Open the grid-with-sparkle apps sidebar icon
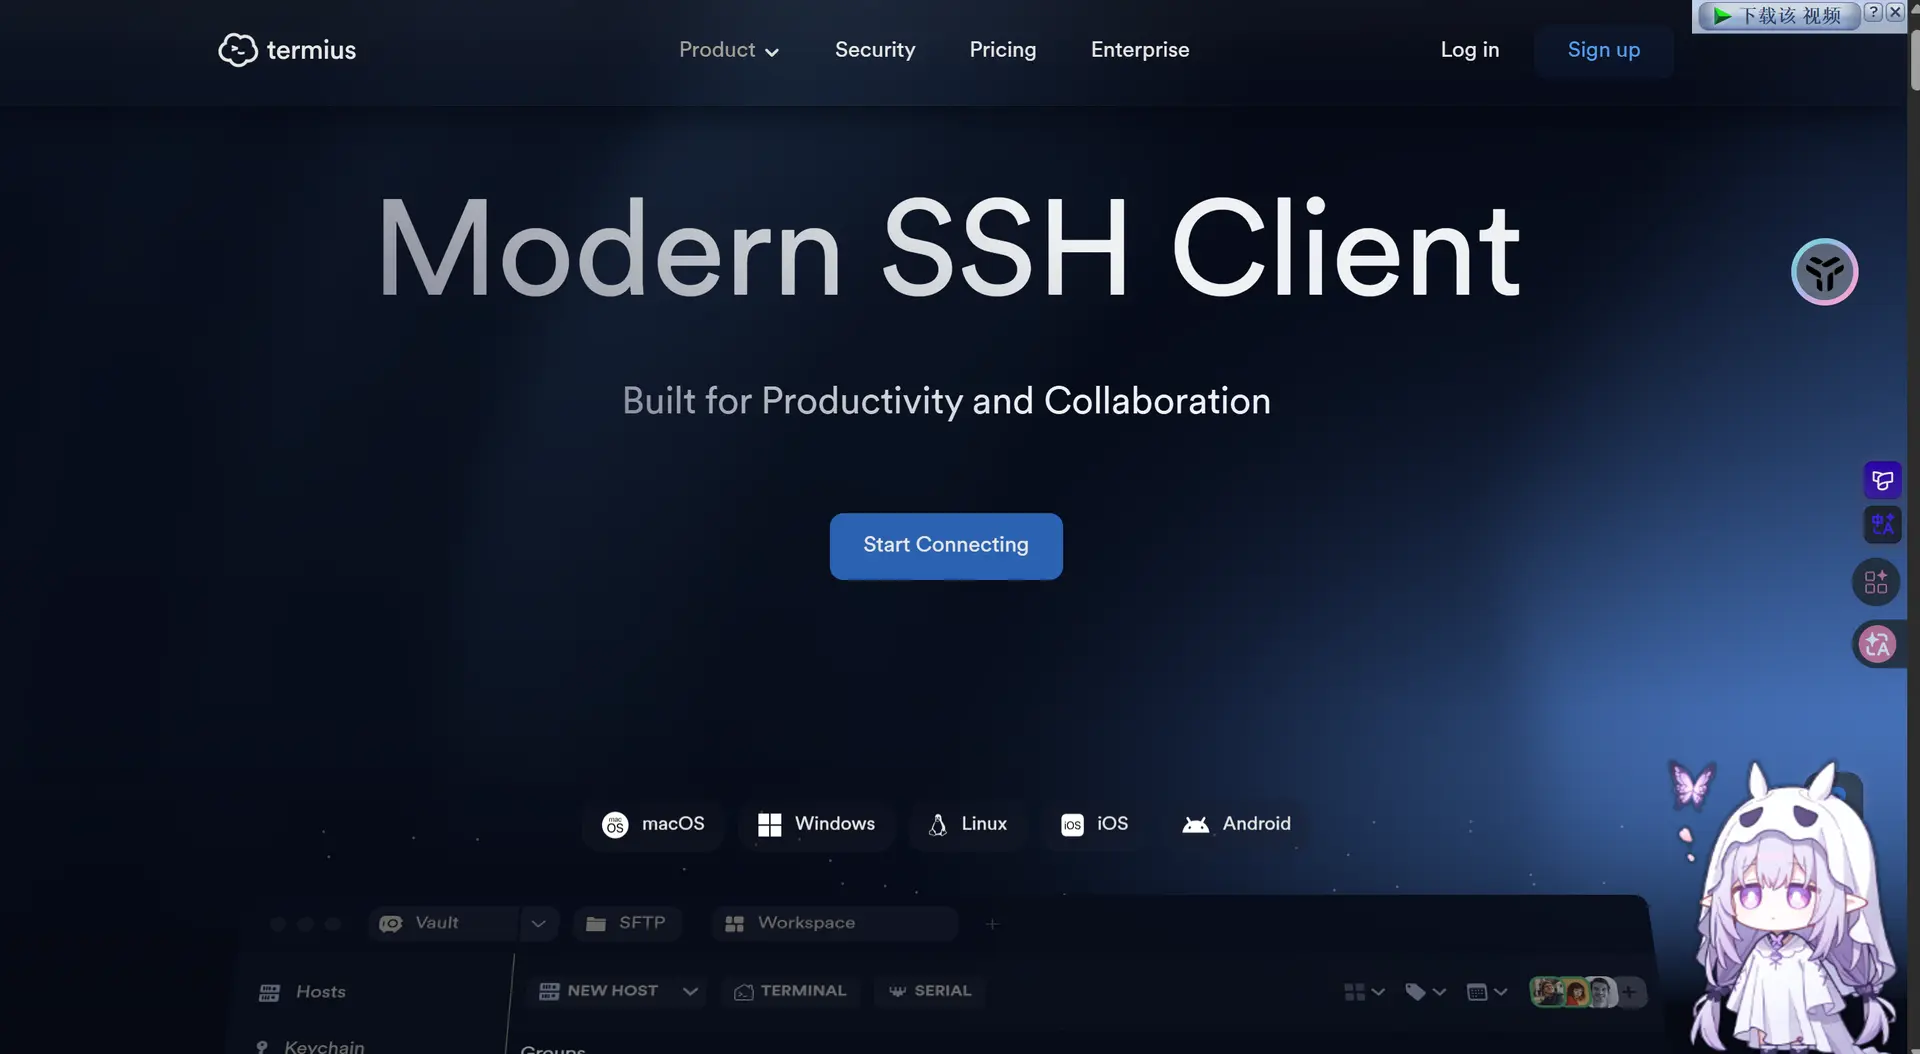Screen dimensions: 1920x1054 coord(1876,582)
